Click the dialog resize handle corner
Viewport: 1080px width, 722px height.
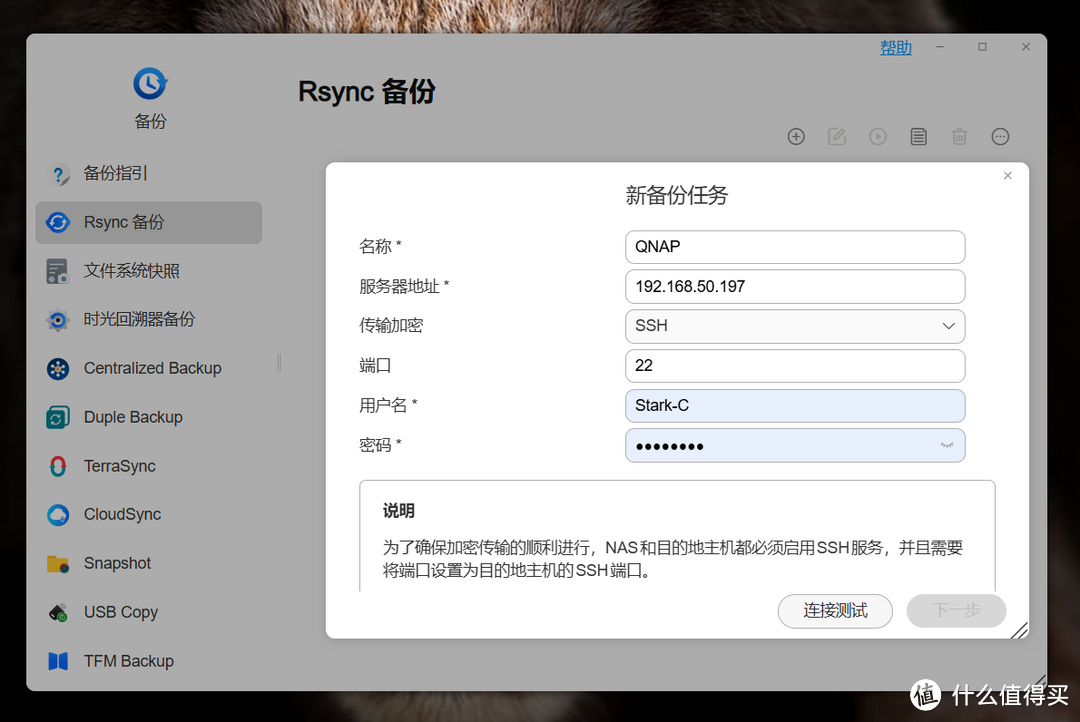pyautogui.click(x=1019, y=630)
